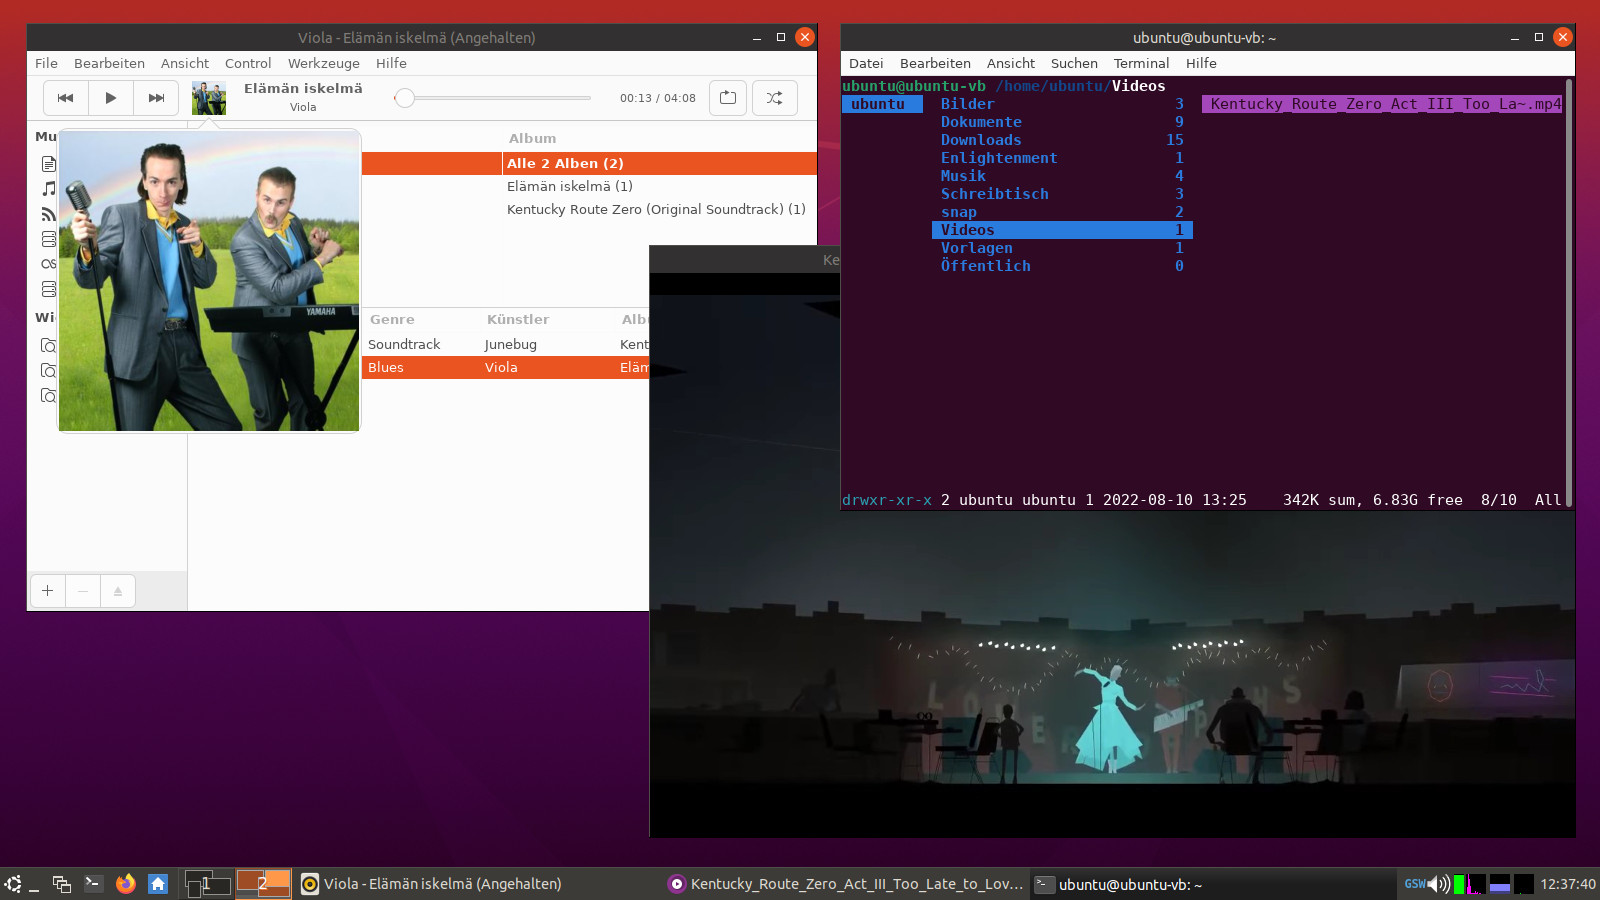Open the Hilfe menu in Rhythmbox

[391, 63]
